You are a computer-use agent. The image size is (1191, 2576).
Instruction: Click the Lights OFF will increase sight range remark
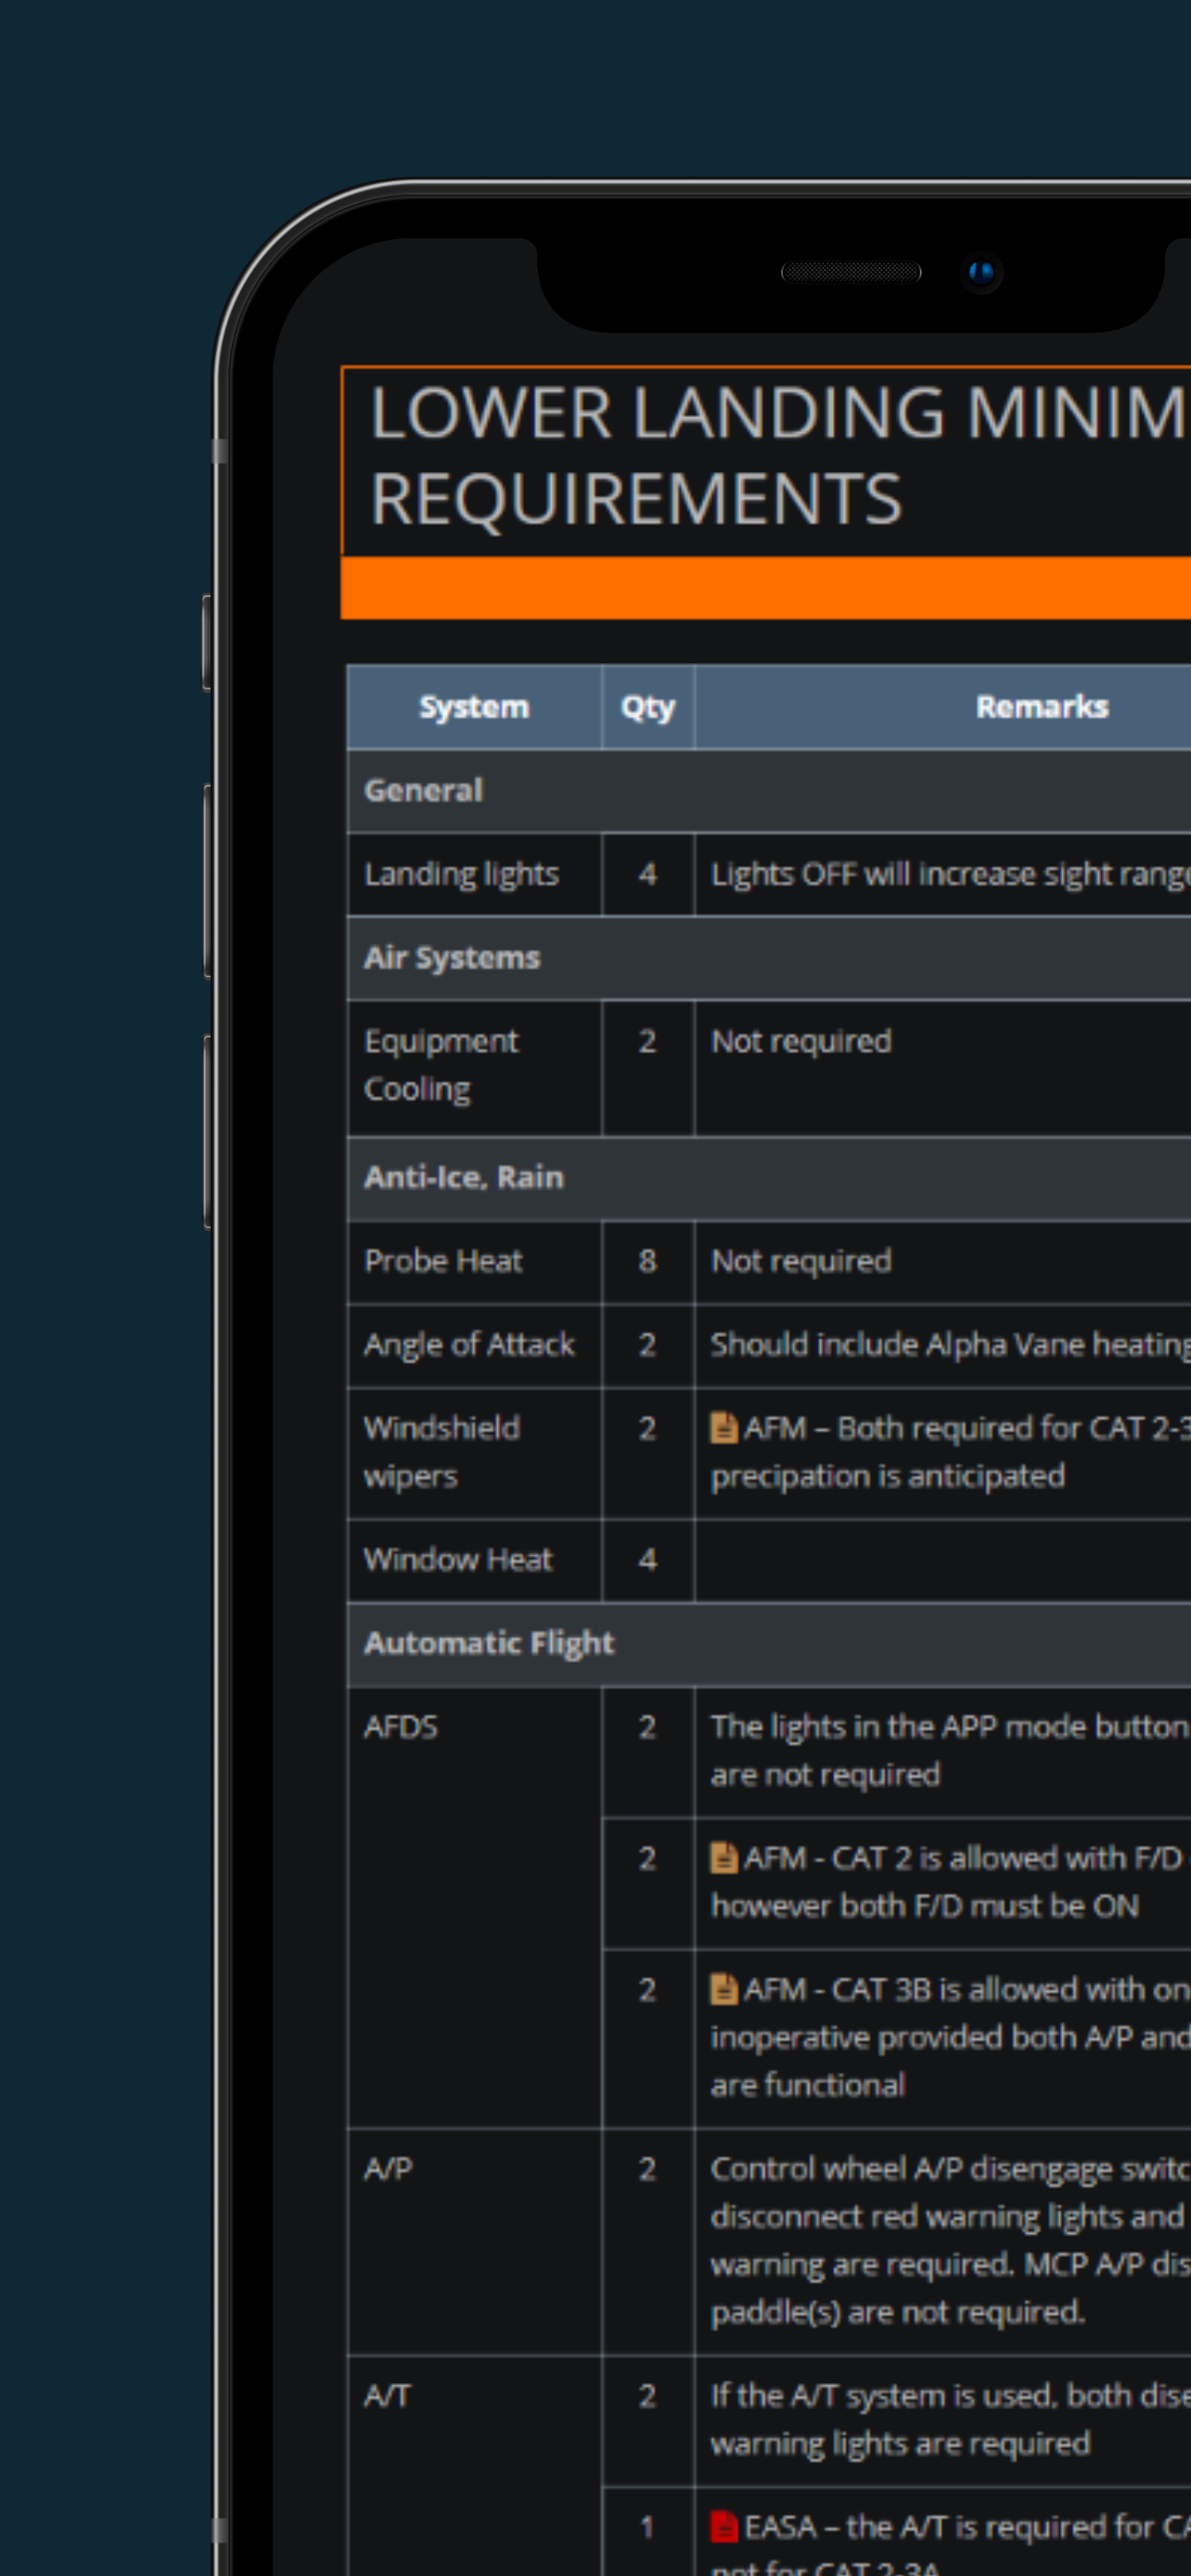(x=951, y=874)
